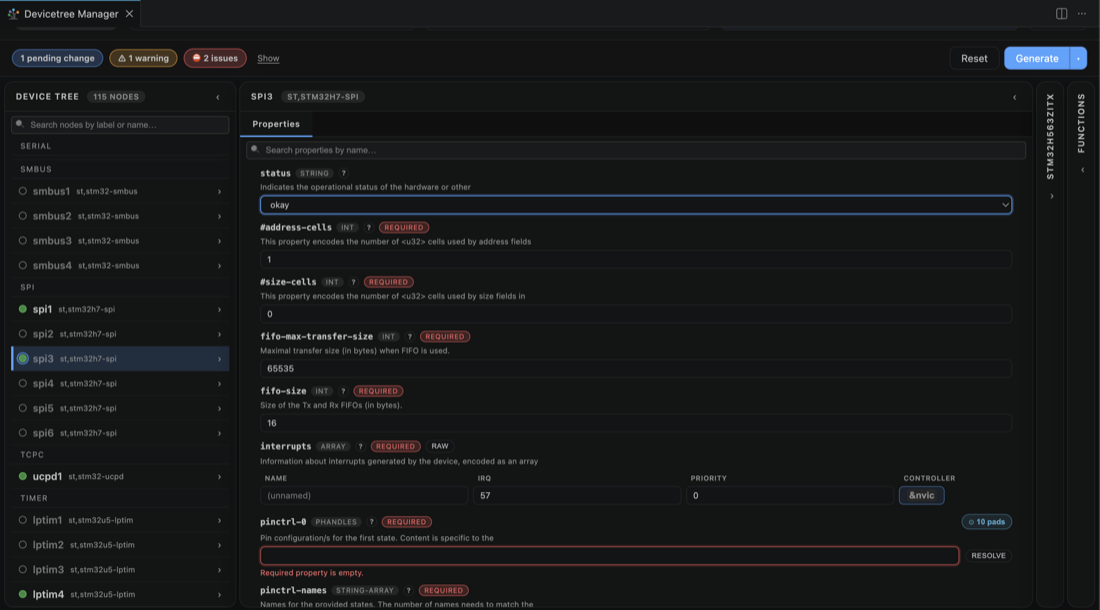Expand the Functions side panel

(1082, 170)
